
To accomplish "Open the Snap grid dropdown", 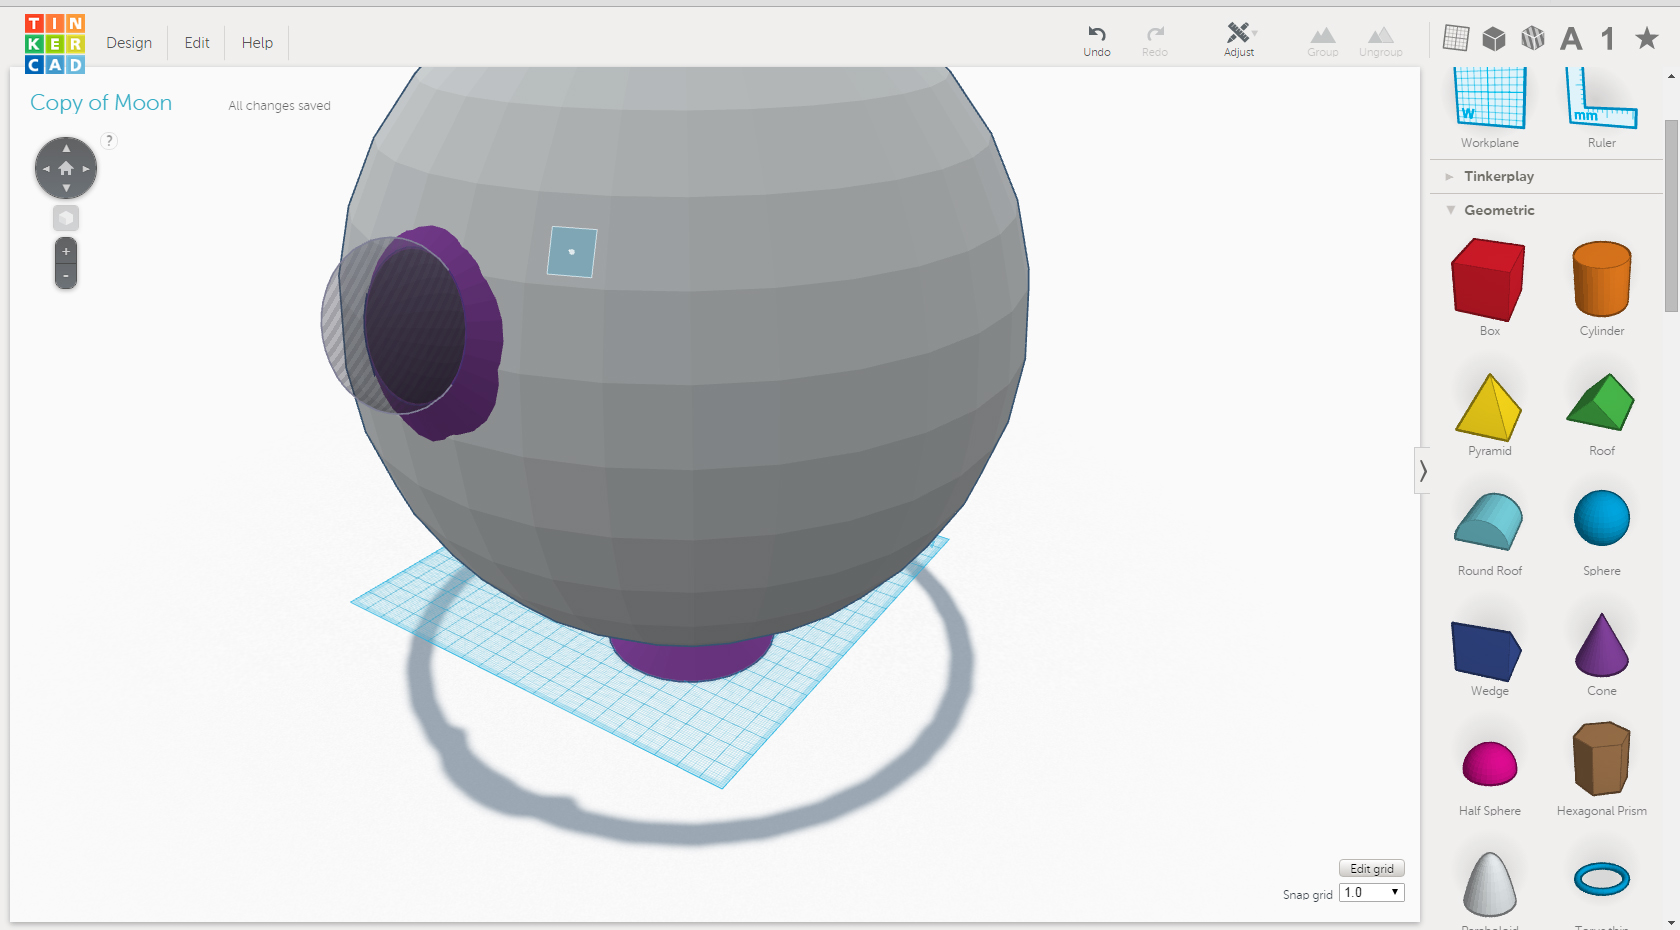I will [1372, 892].
